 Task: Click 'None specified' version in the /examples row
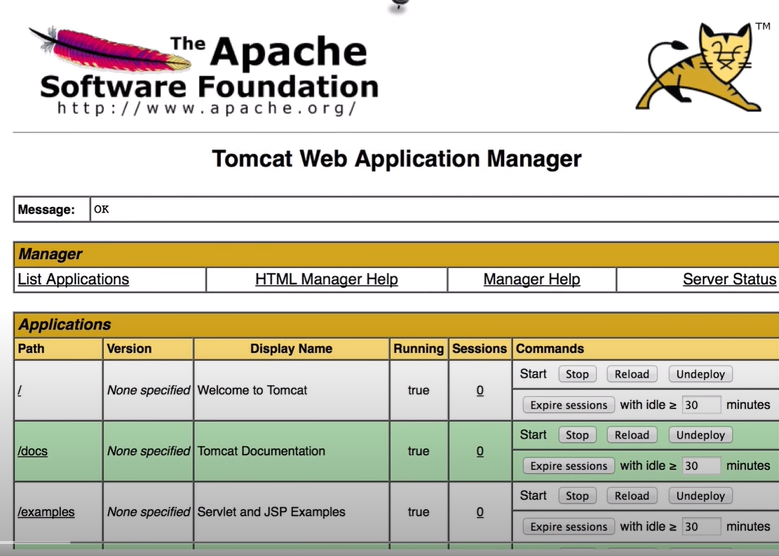(x=149, y=512)
